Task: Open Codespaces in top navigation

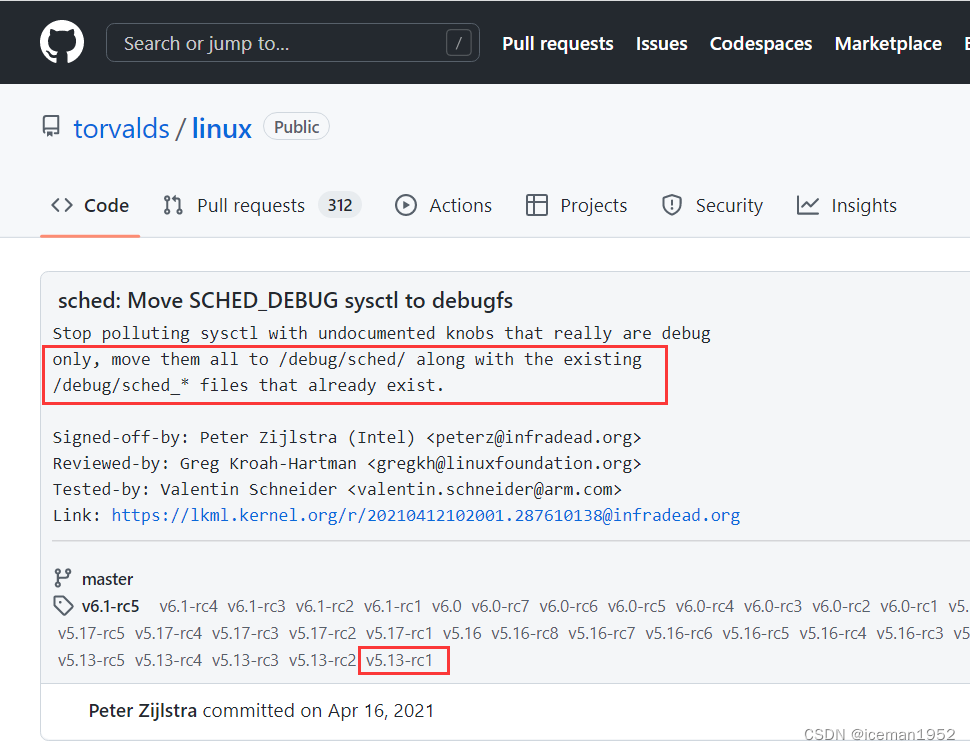Action: [x=760, y=43]
